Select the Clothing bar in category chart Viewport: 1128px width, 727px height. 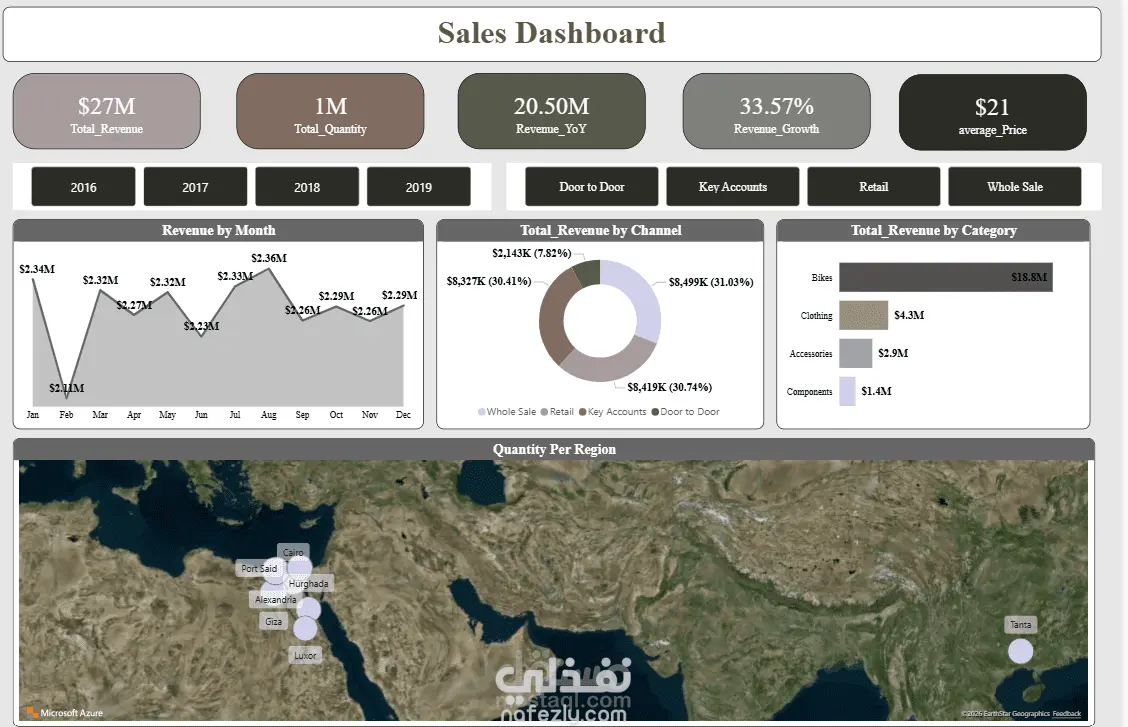tap(863, 315)
